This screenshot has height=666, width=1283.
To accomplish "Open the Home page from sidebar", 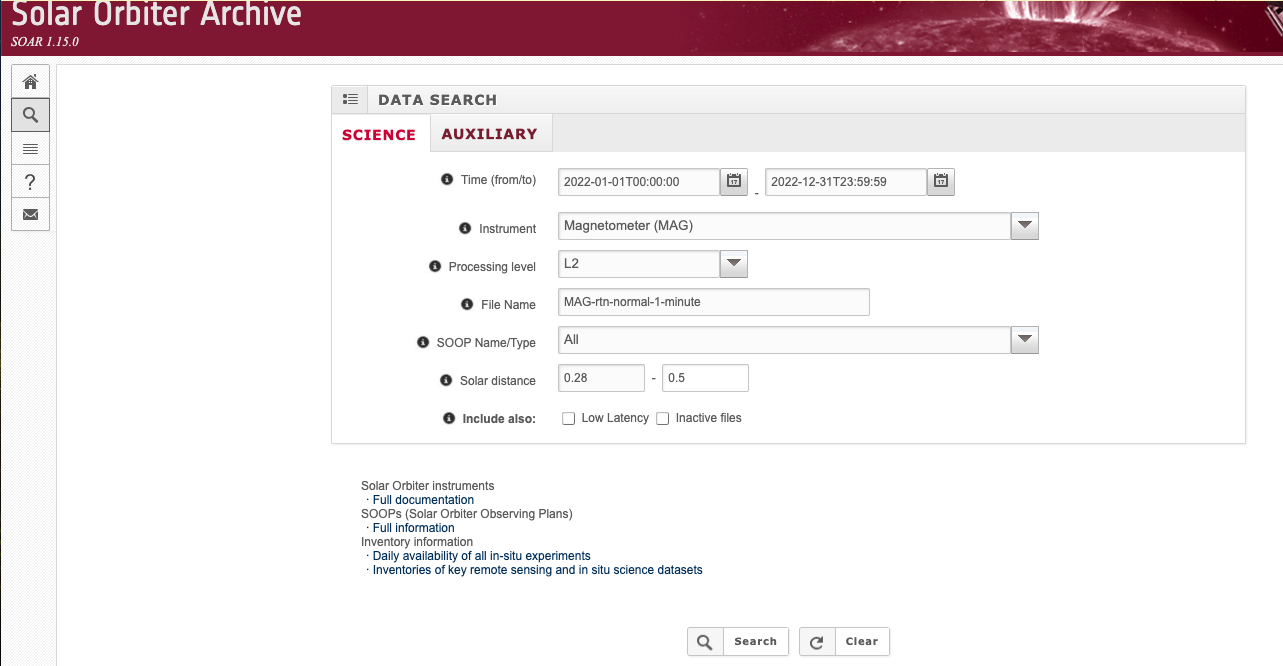I will (30, 82).
